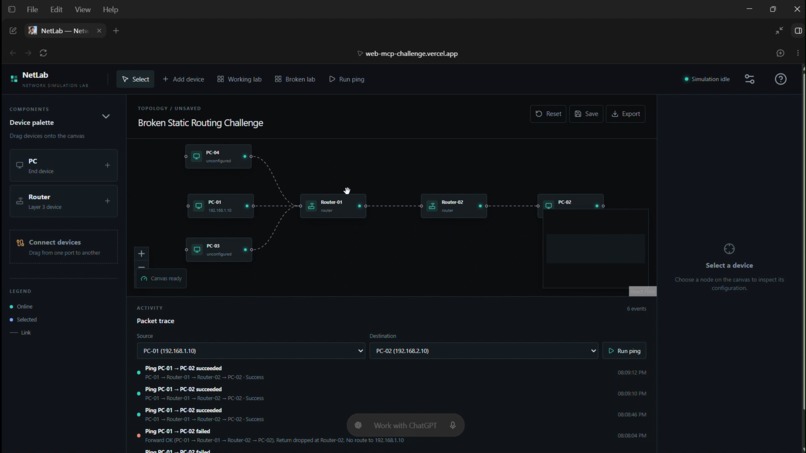Viewport: 806px width, 453px height.
Task: Go back with the back arrow
Action: point(13,53)
